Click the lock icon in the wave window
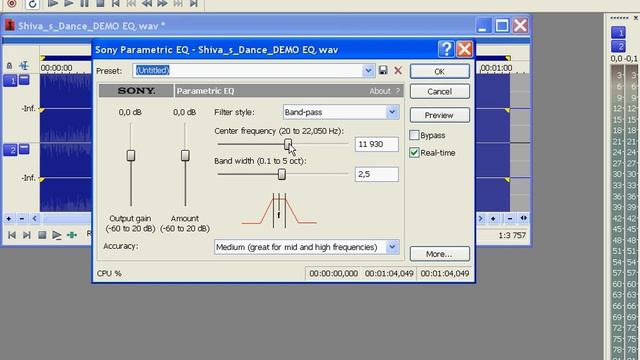 pyautogui.click(x=9, y=66)
